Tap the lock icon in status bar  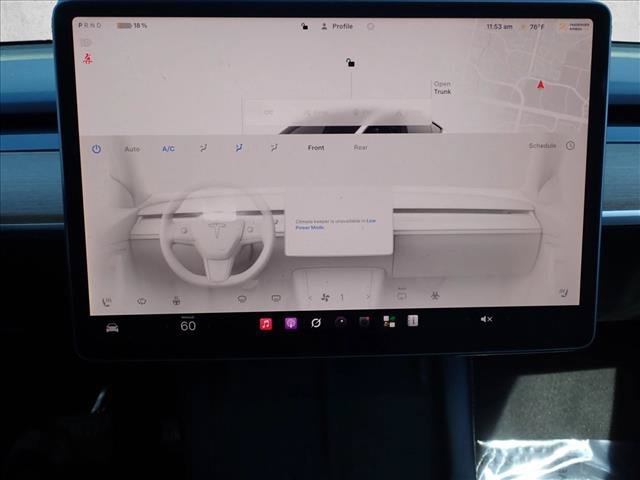[304, 27]
